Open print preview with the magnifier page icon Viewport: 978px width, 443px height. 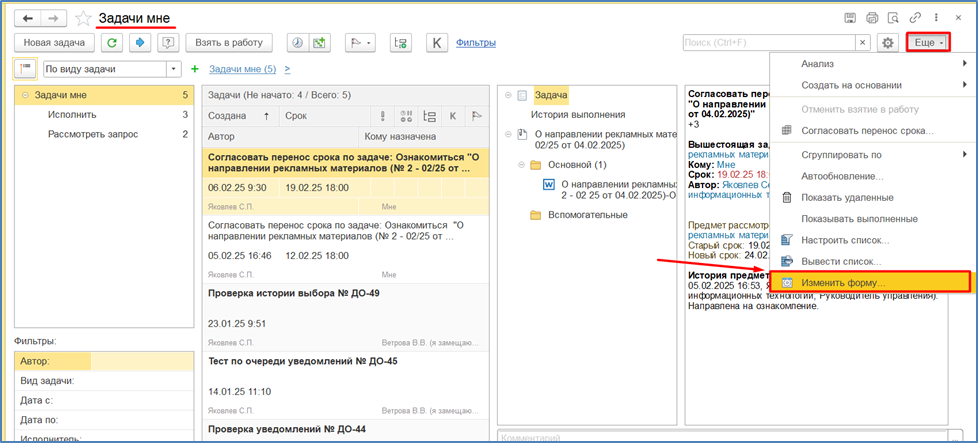coord(893,18)
